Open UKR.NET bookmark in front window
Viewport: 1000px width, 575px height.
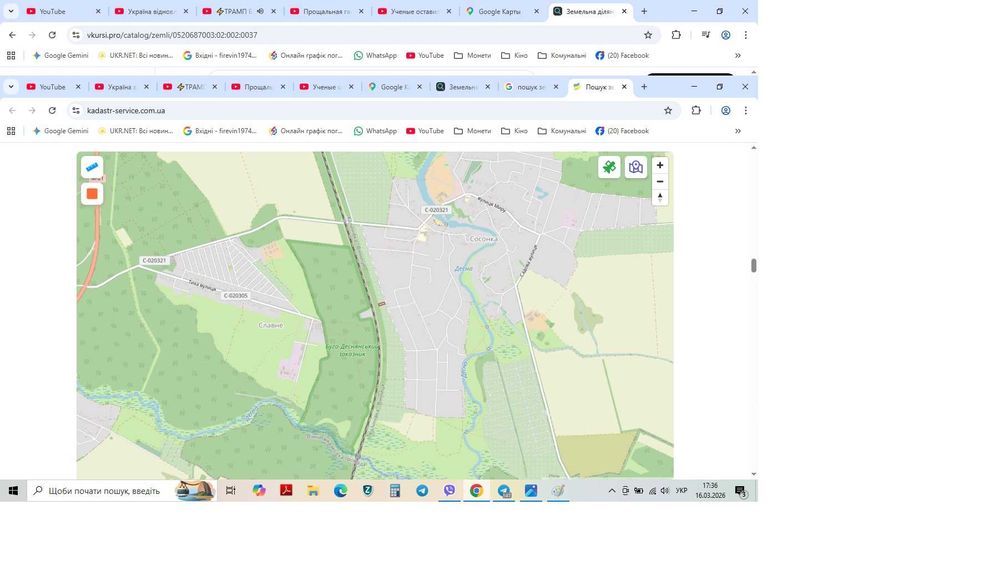[135, 131]
